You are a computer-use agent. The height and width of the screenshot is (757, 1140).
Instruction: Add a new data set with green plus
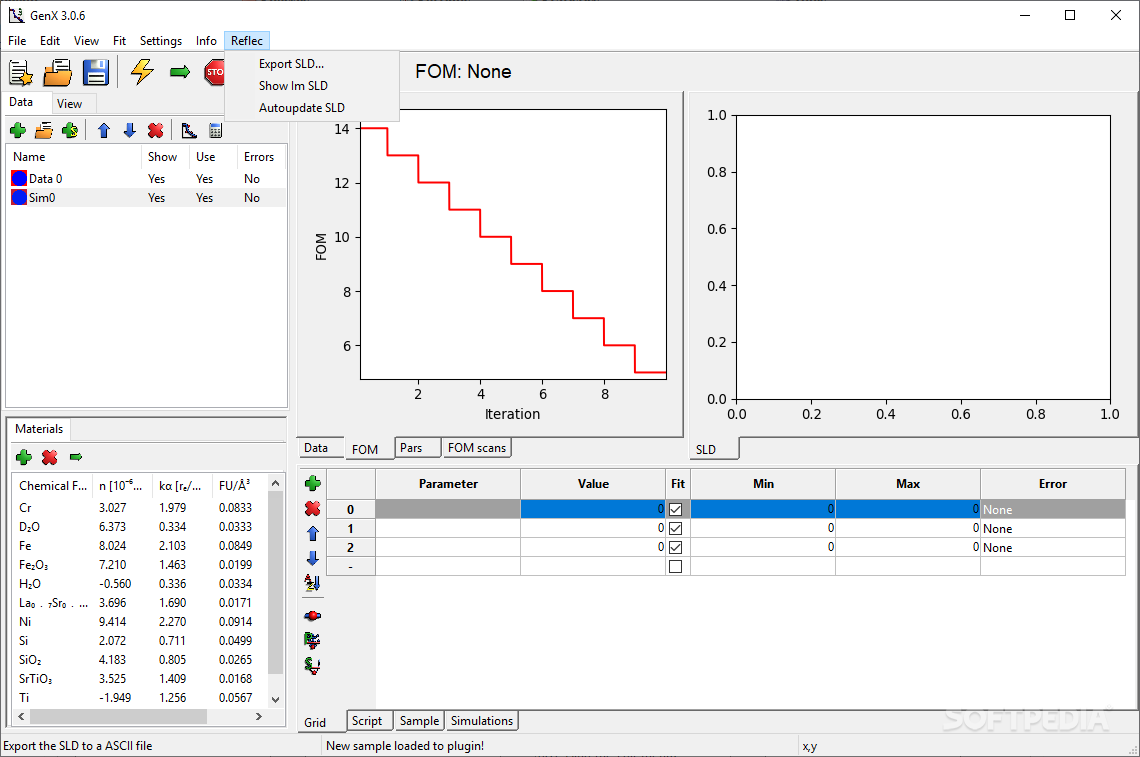pos(18,130)
